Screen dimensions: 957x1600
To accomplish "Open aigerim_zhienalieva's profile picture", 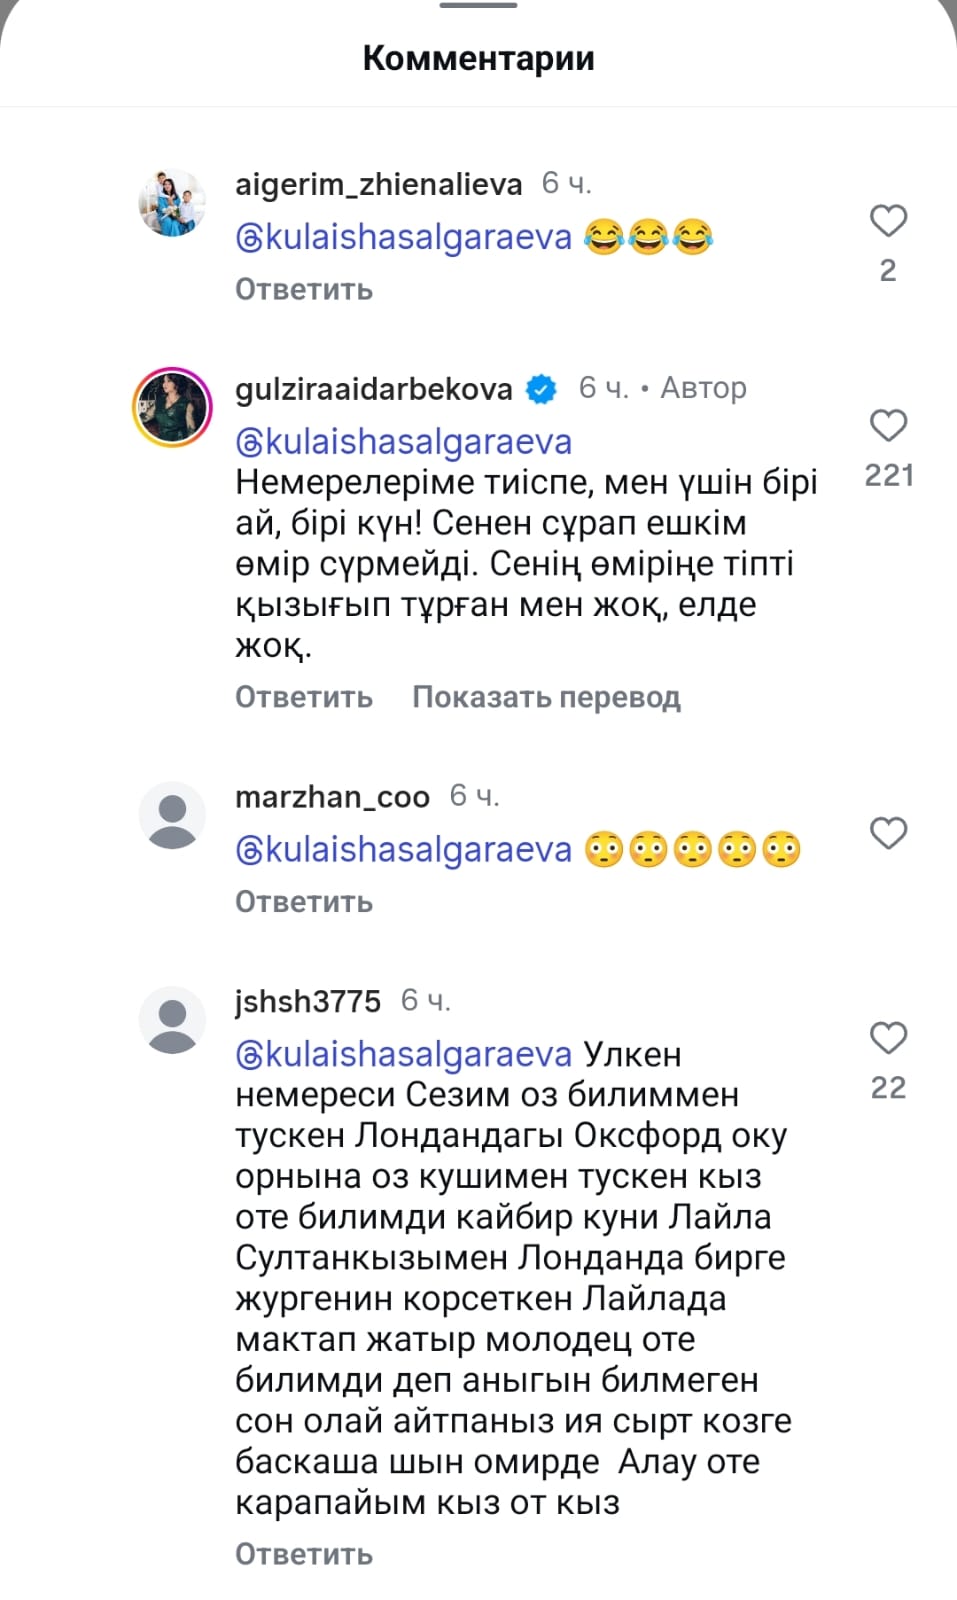I will (x=172, y=203).
